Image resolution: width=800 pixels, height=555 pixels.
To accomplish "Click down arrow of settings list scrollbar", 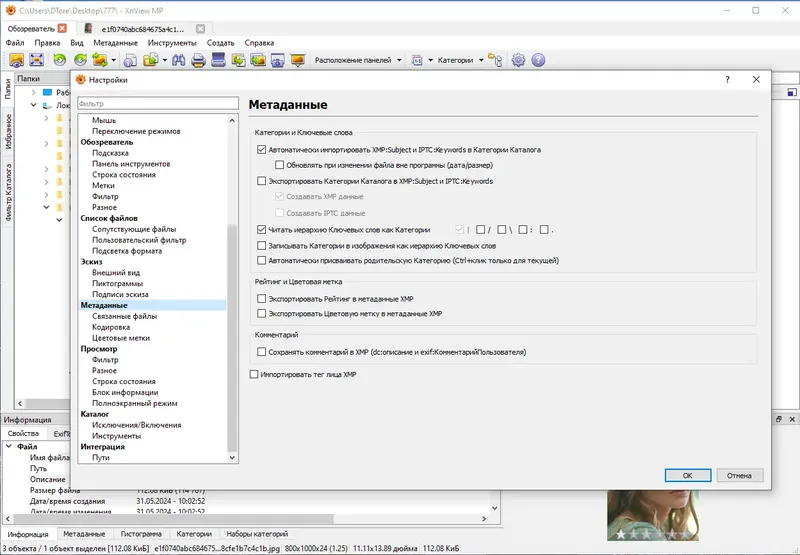I will pyautogui.click(x=232, y=458).
